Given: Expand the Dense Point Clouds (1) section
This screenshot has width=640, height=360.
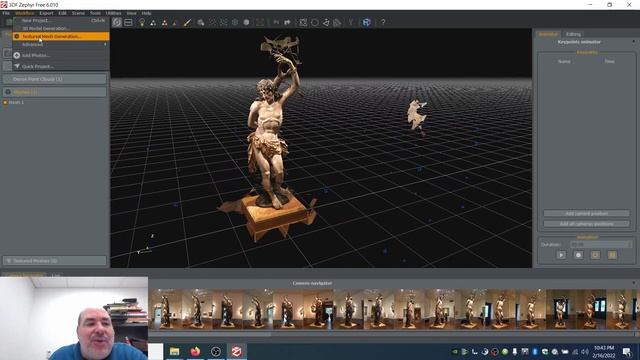Looking at the screenshot, I should coord(55,79).
